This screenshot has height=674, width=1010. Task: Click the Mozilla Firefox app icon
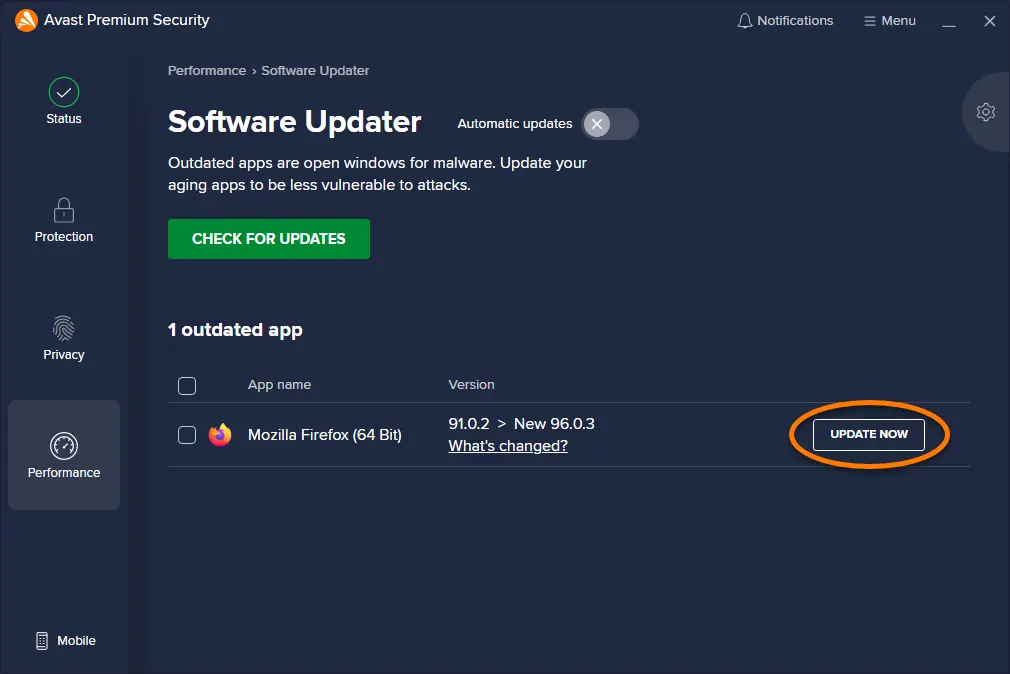tap(220, 435)
